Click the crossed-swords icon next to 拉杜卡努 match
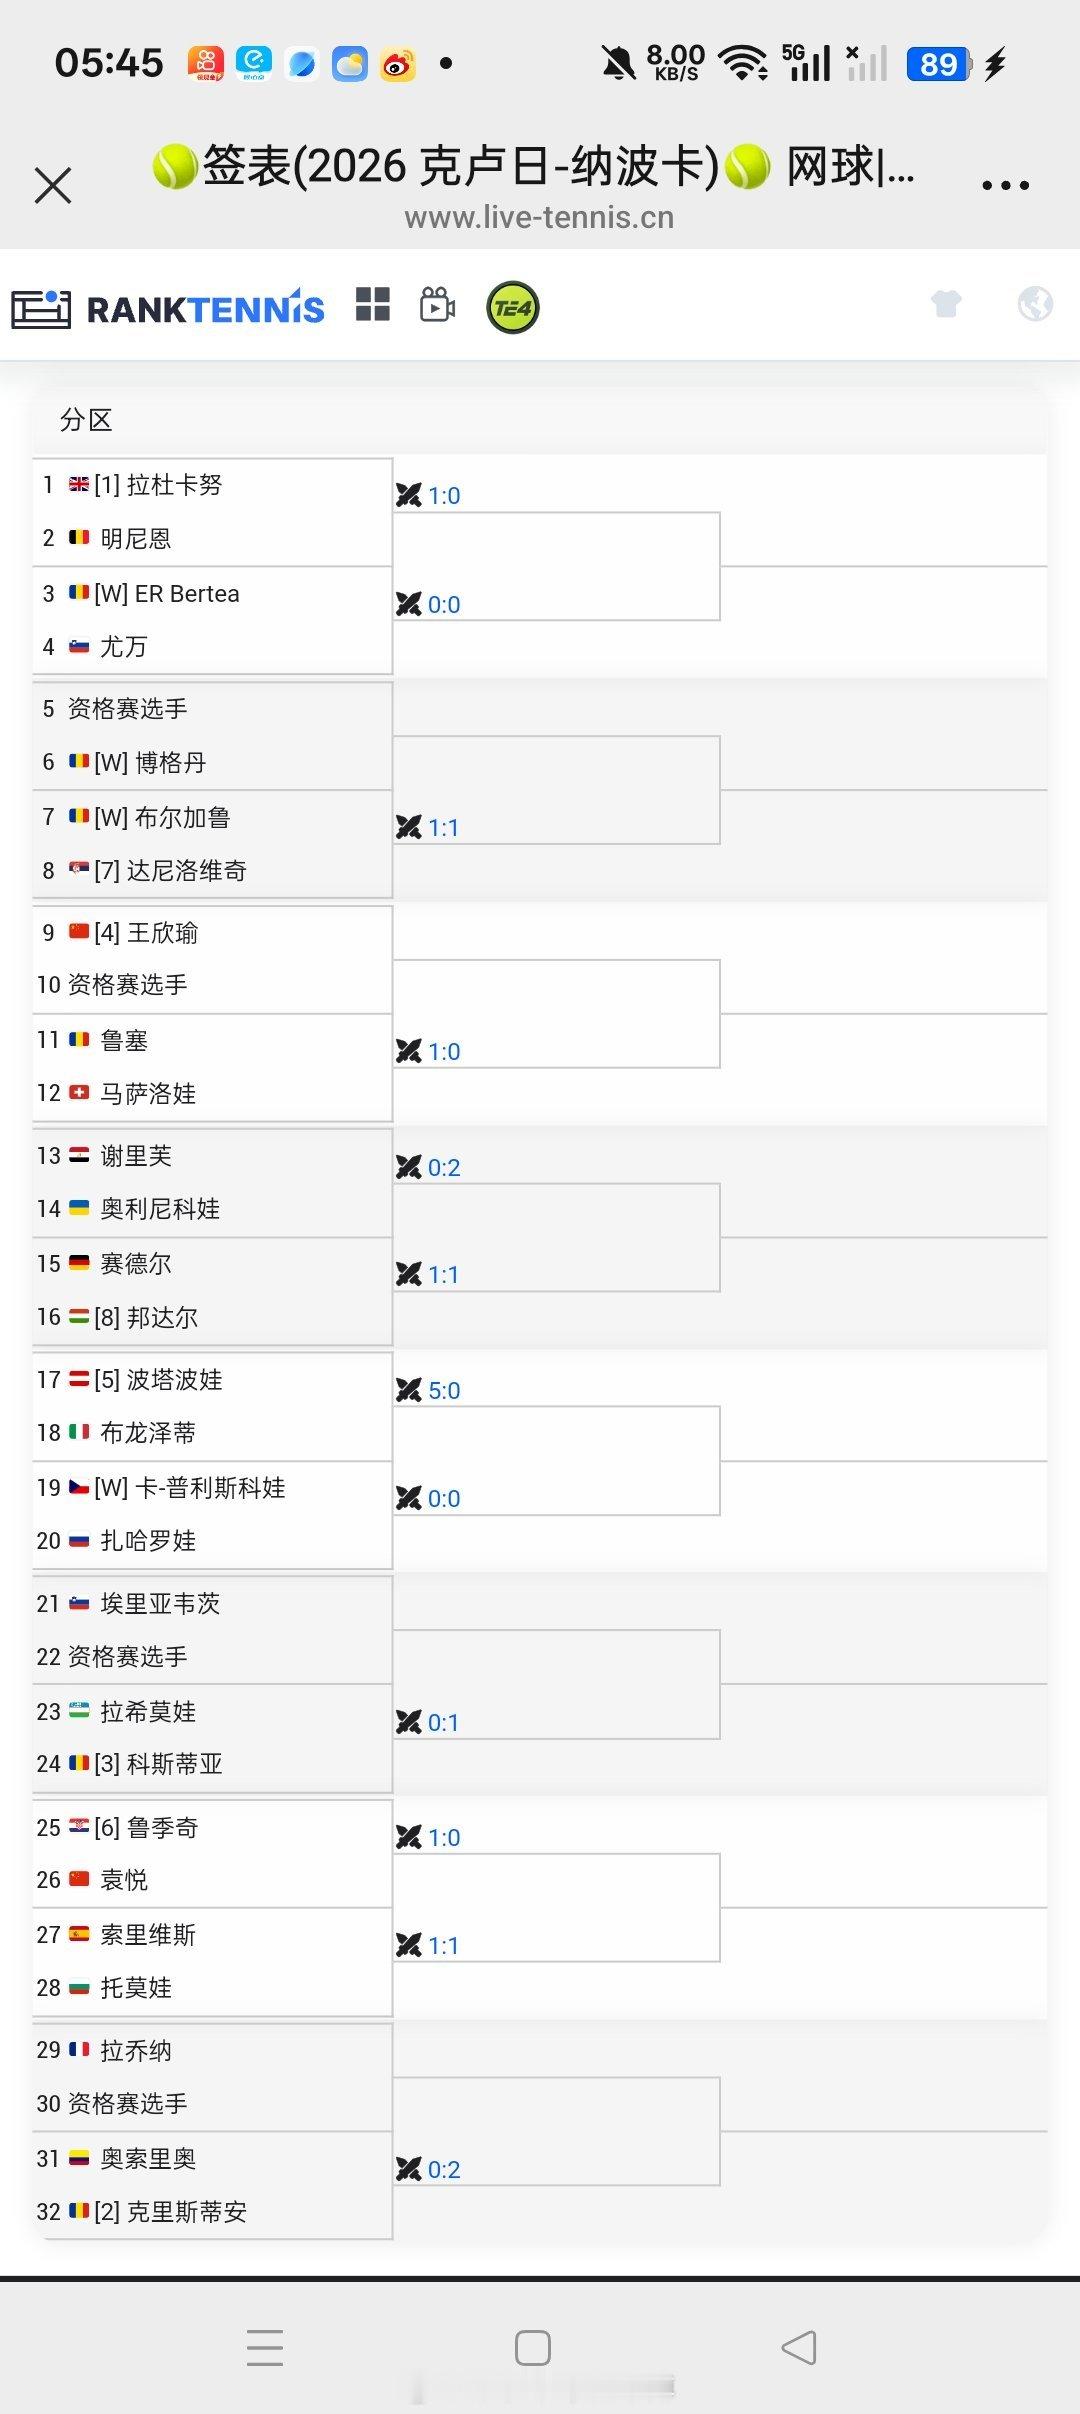Image resolution: width=1080 pixels, height=2414 pixels. coord(409,494)
